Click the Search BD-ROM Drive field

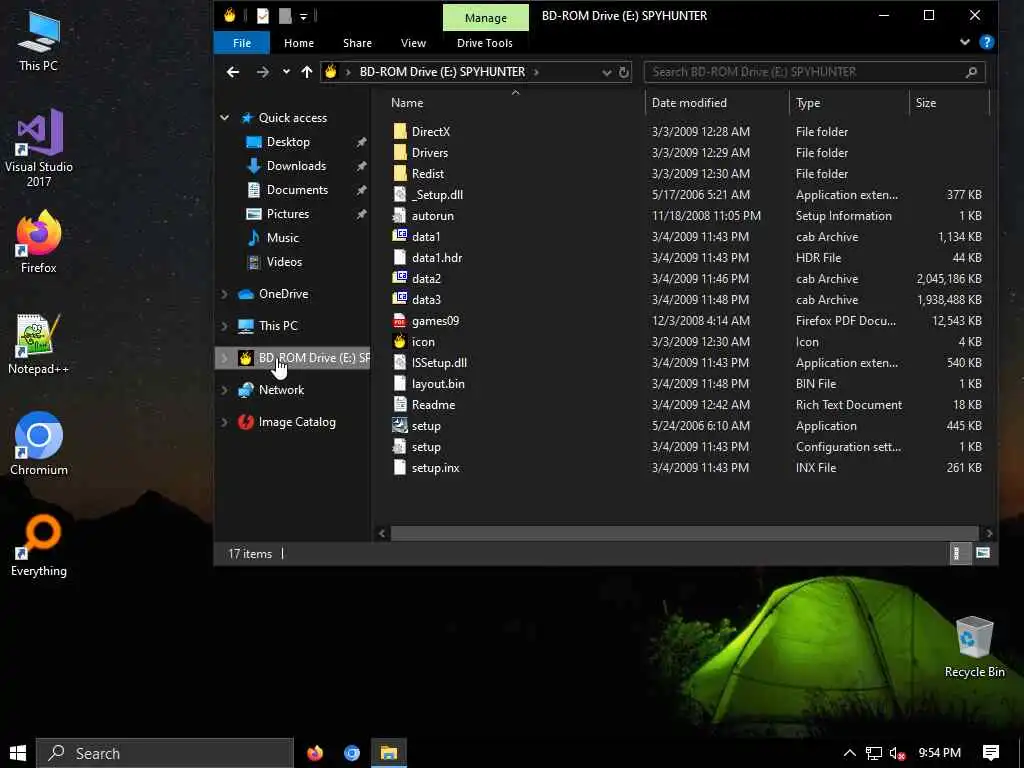tap(814, 72)
